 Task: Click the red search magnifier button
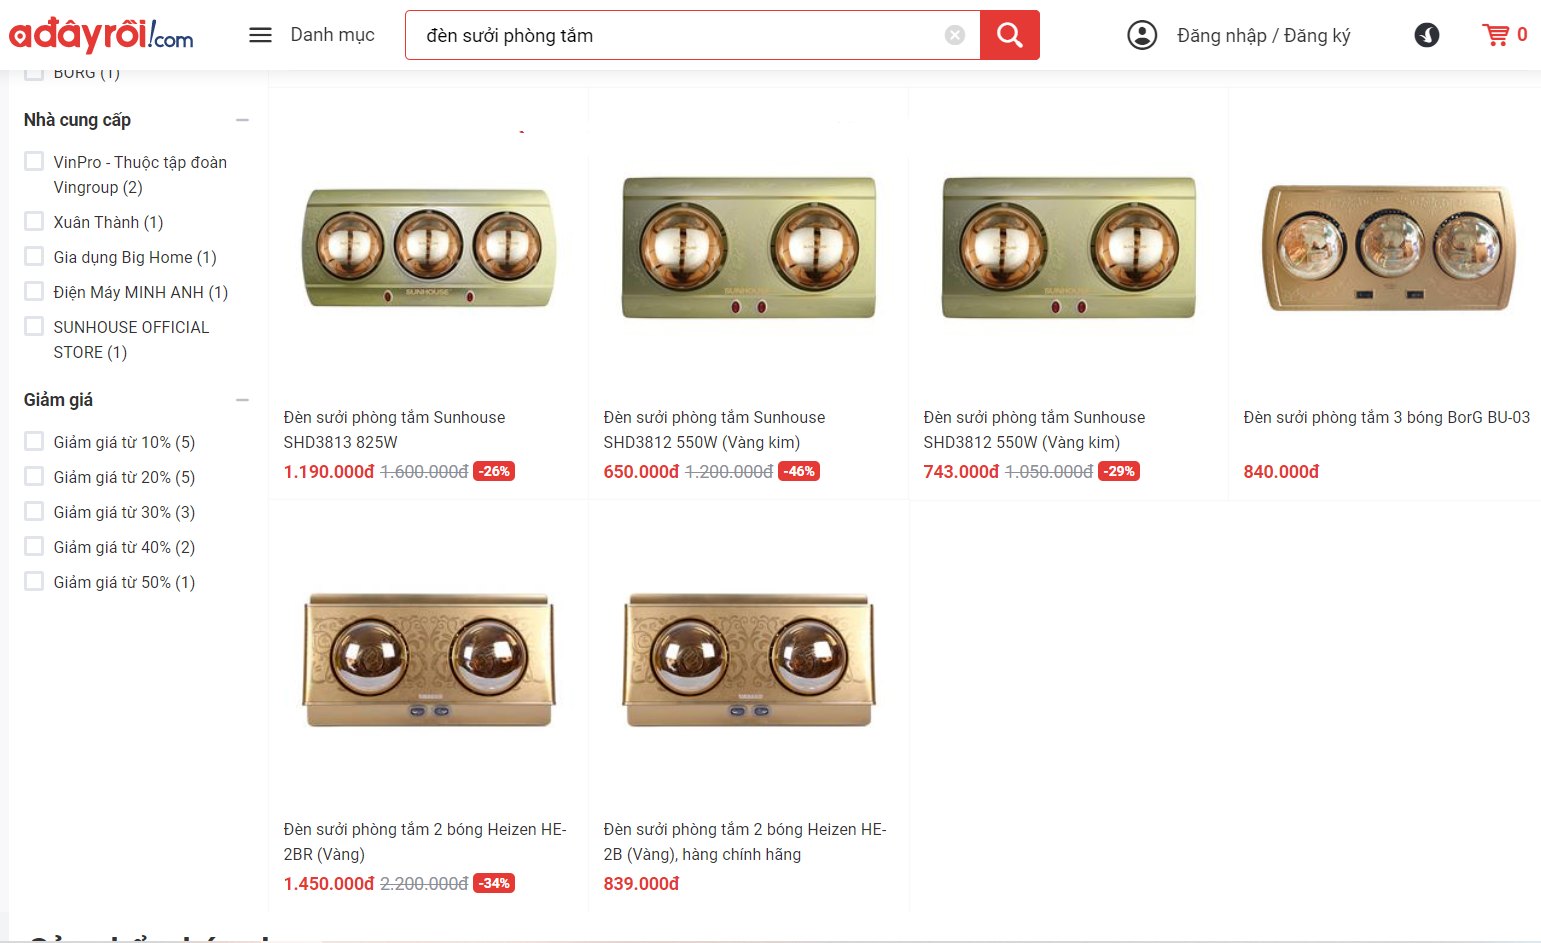click(x=1010, y=35)
